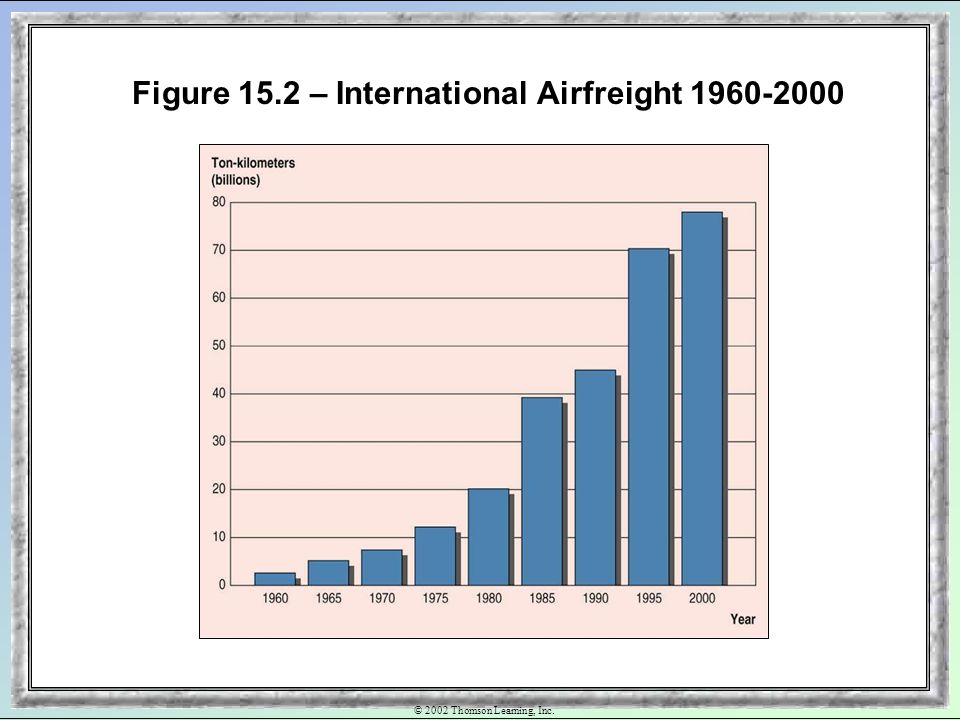Select the 1985 bar in the chart

coord(544,492)
